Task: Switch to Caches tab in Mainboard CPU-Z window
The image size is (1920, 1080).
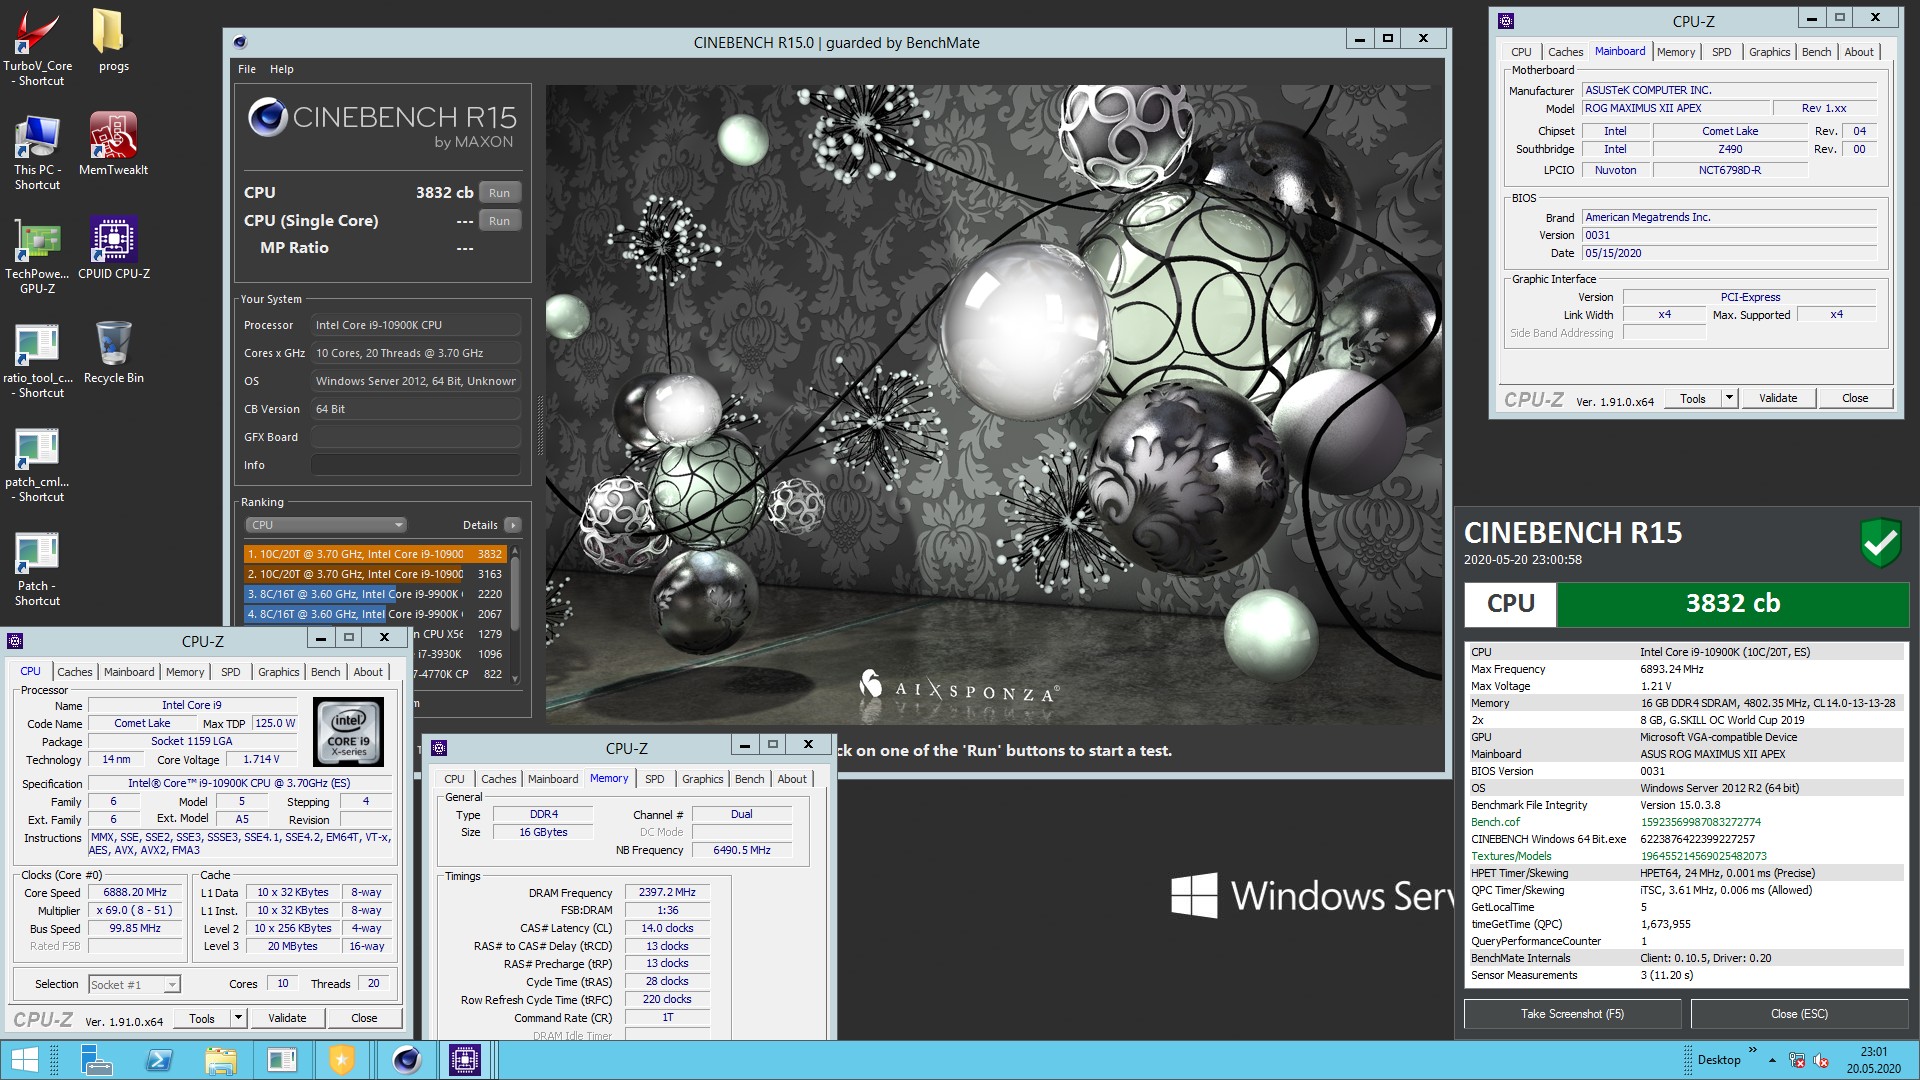Action: [1565, 52]
